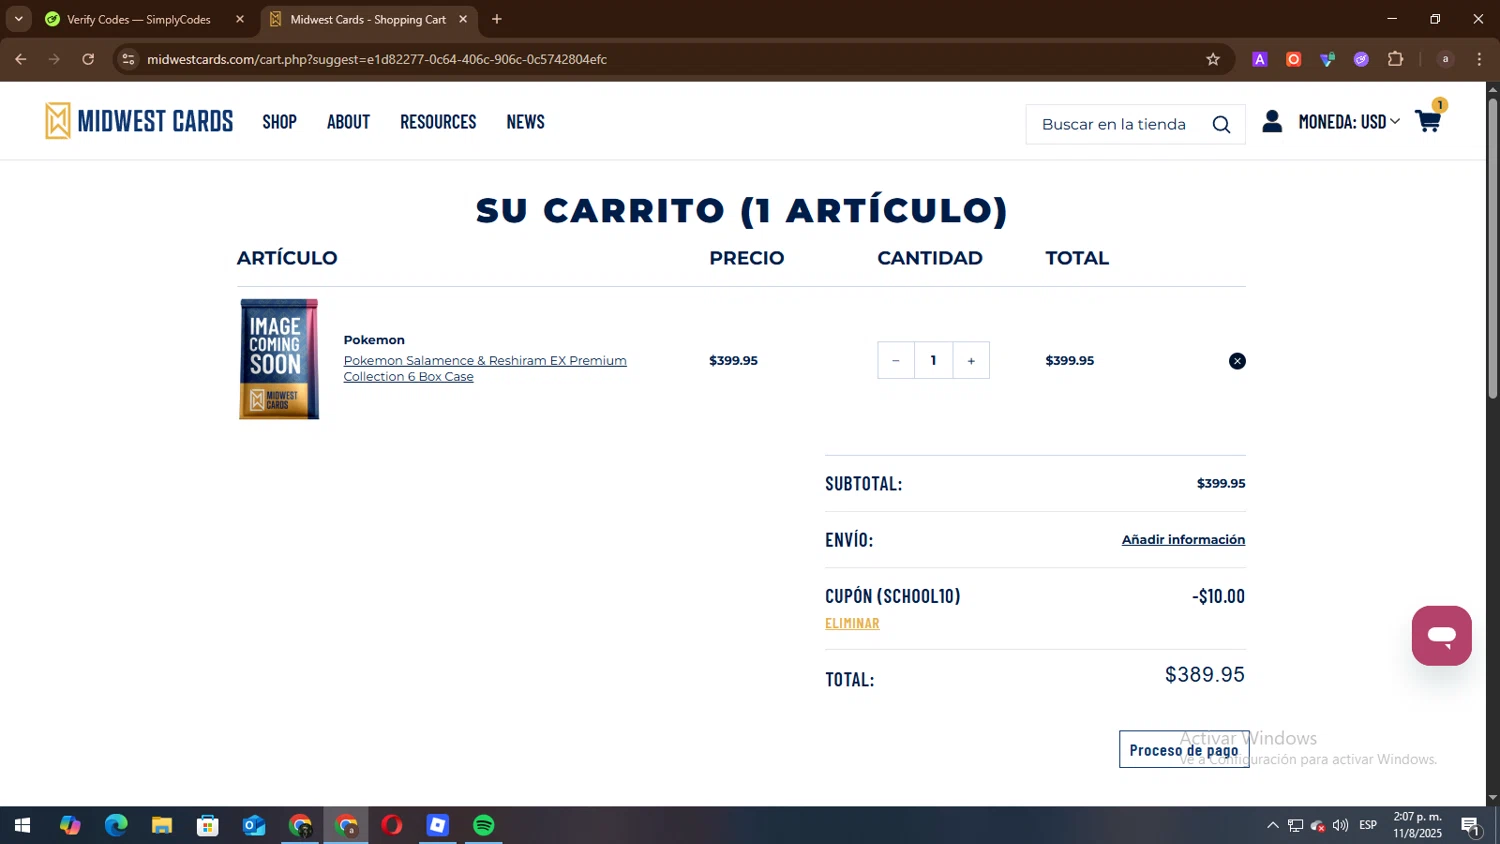Go back to previous page
This screenshot has height=844, width=1500.
coord(21,59)
